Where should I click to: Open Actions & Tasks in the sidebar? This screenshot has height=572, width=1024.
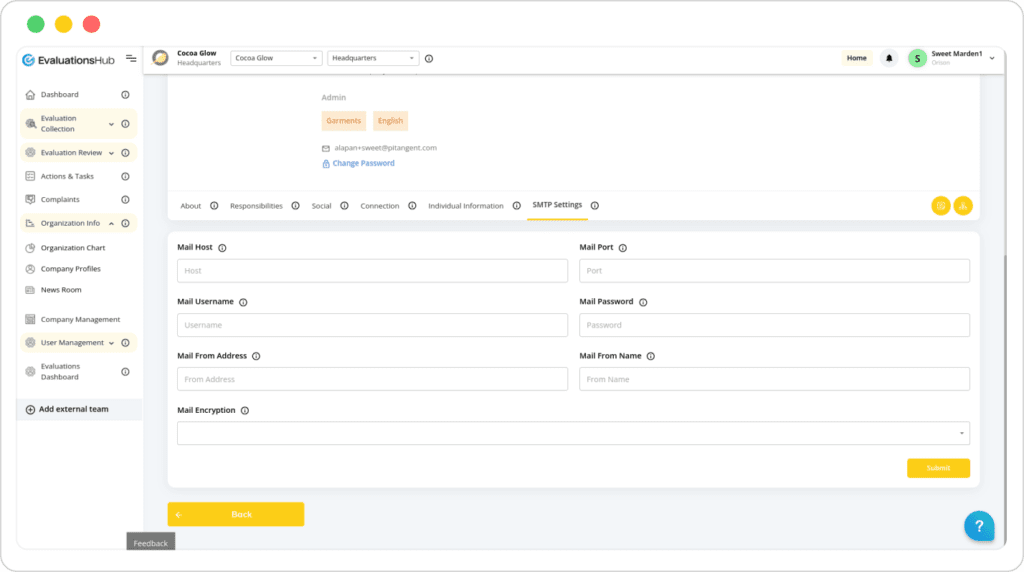tap(67, 176)
